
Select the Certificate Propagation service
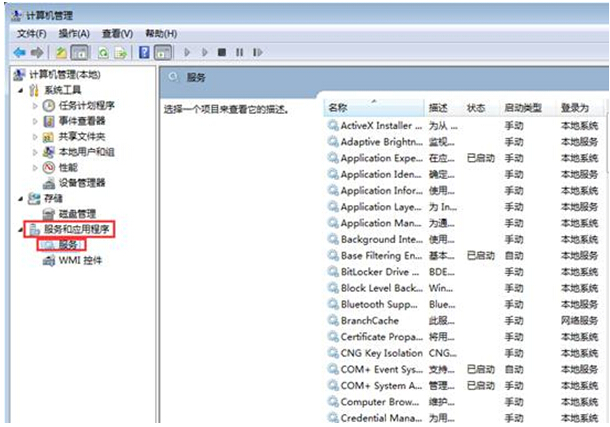point(463,337)
